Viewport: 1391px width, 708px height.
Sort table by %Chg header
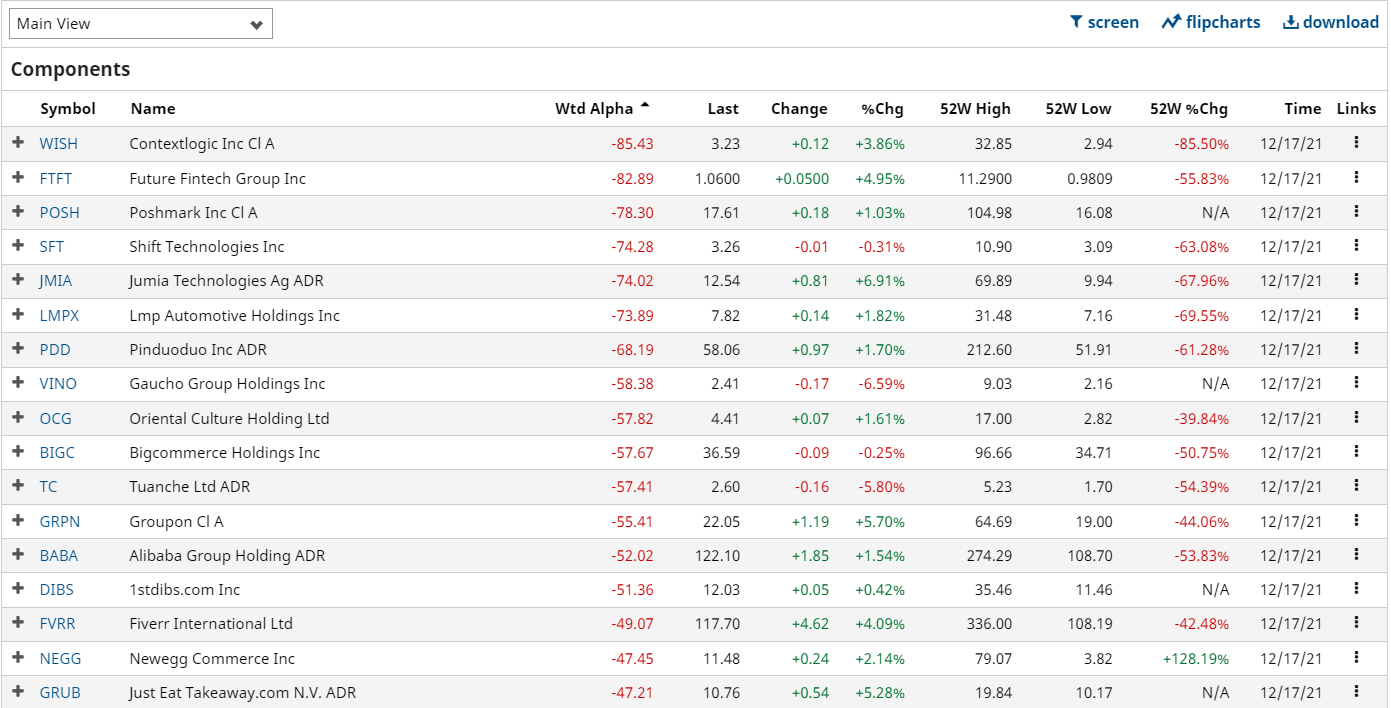pos(882,109)
